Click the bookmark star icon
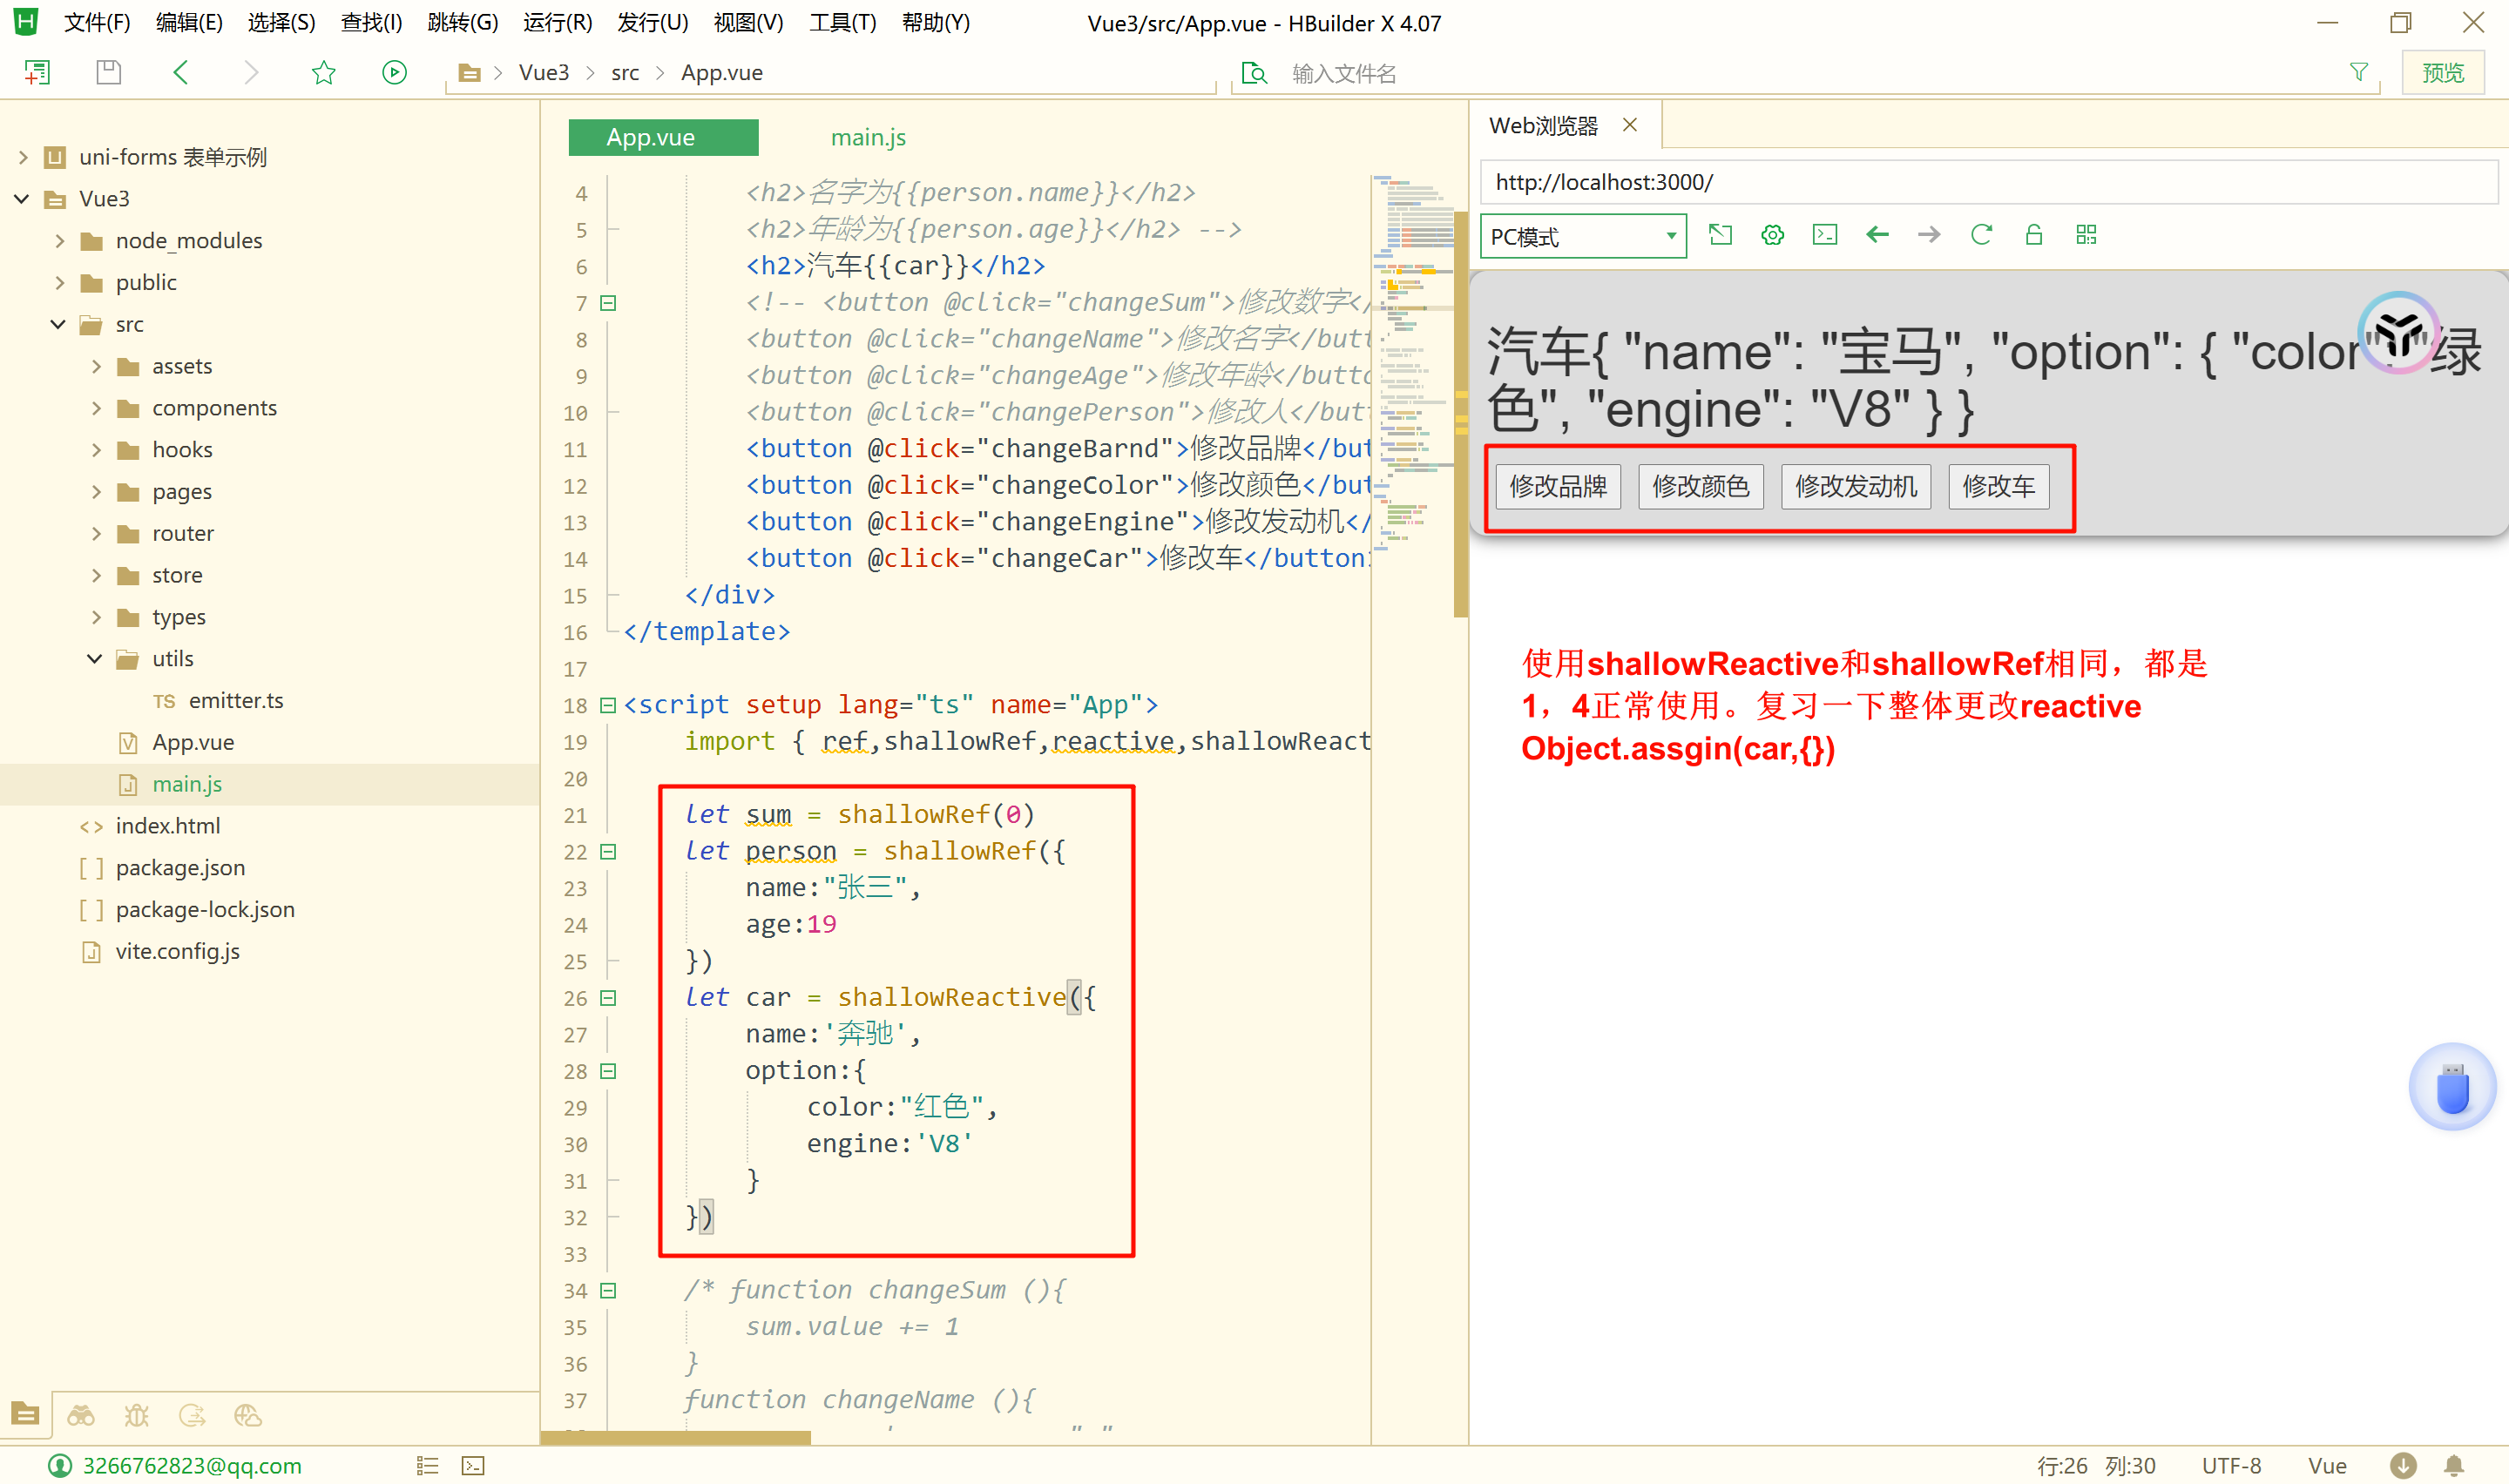 (x=323, y=72)
